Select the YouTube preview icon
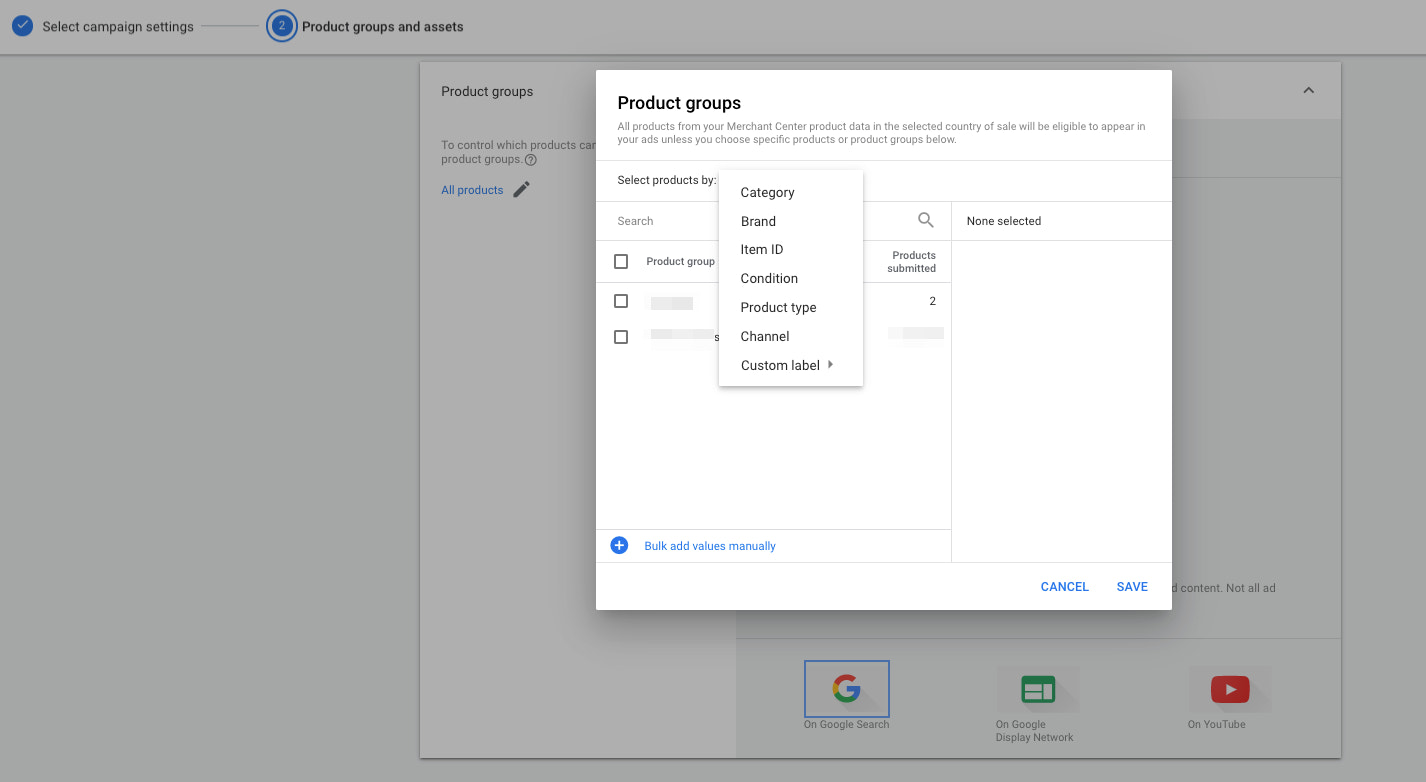1426x782 pixels. pyautogui.click(x=1229, y=689)
